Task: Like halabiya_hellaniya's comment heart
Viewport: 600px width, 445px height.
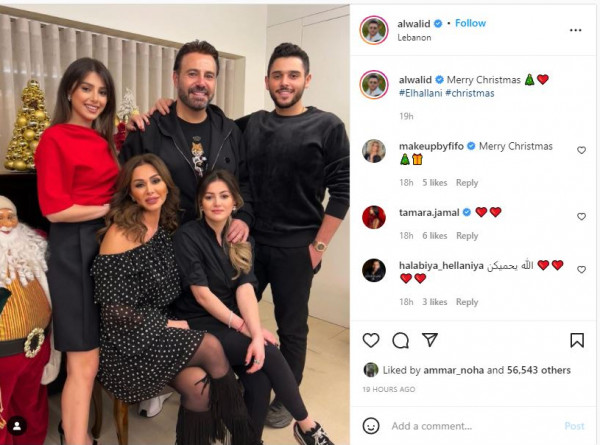Action: (581, 270)
